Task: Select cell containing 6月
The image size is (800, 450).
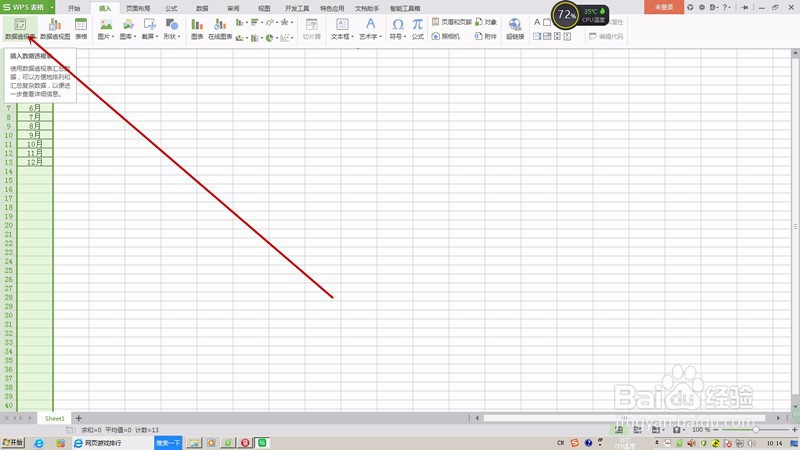Action: (x=35, y=108)
